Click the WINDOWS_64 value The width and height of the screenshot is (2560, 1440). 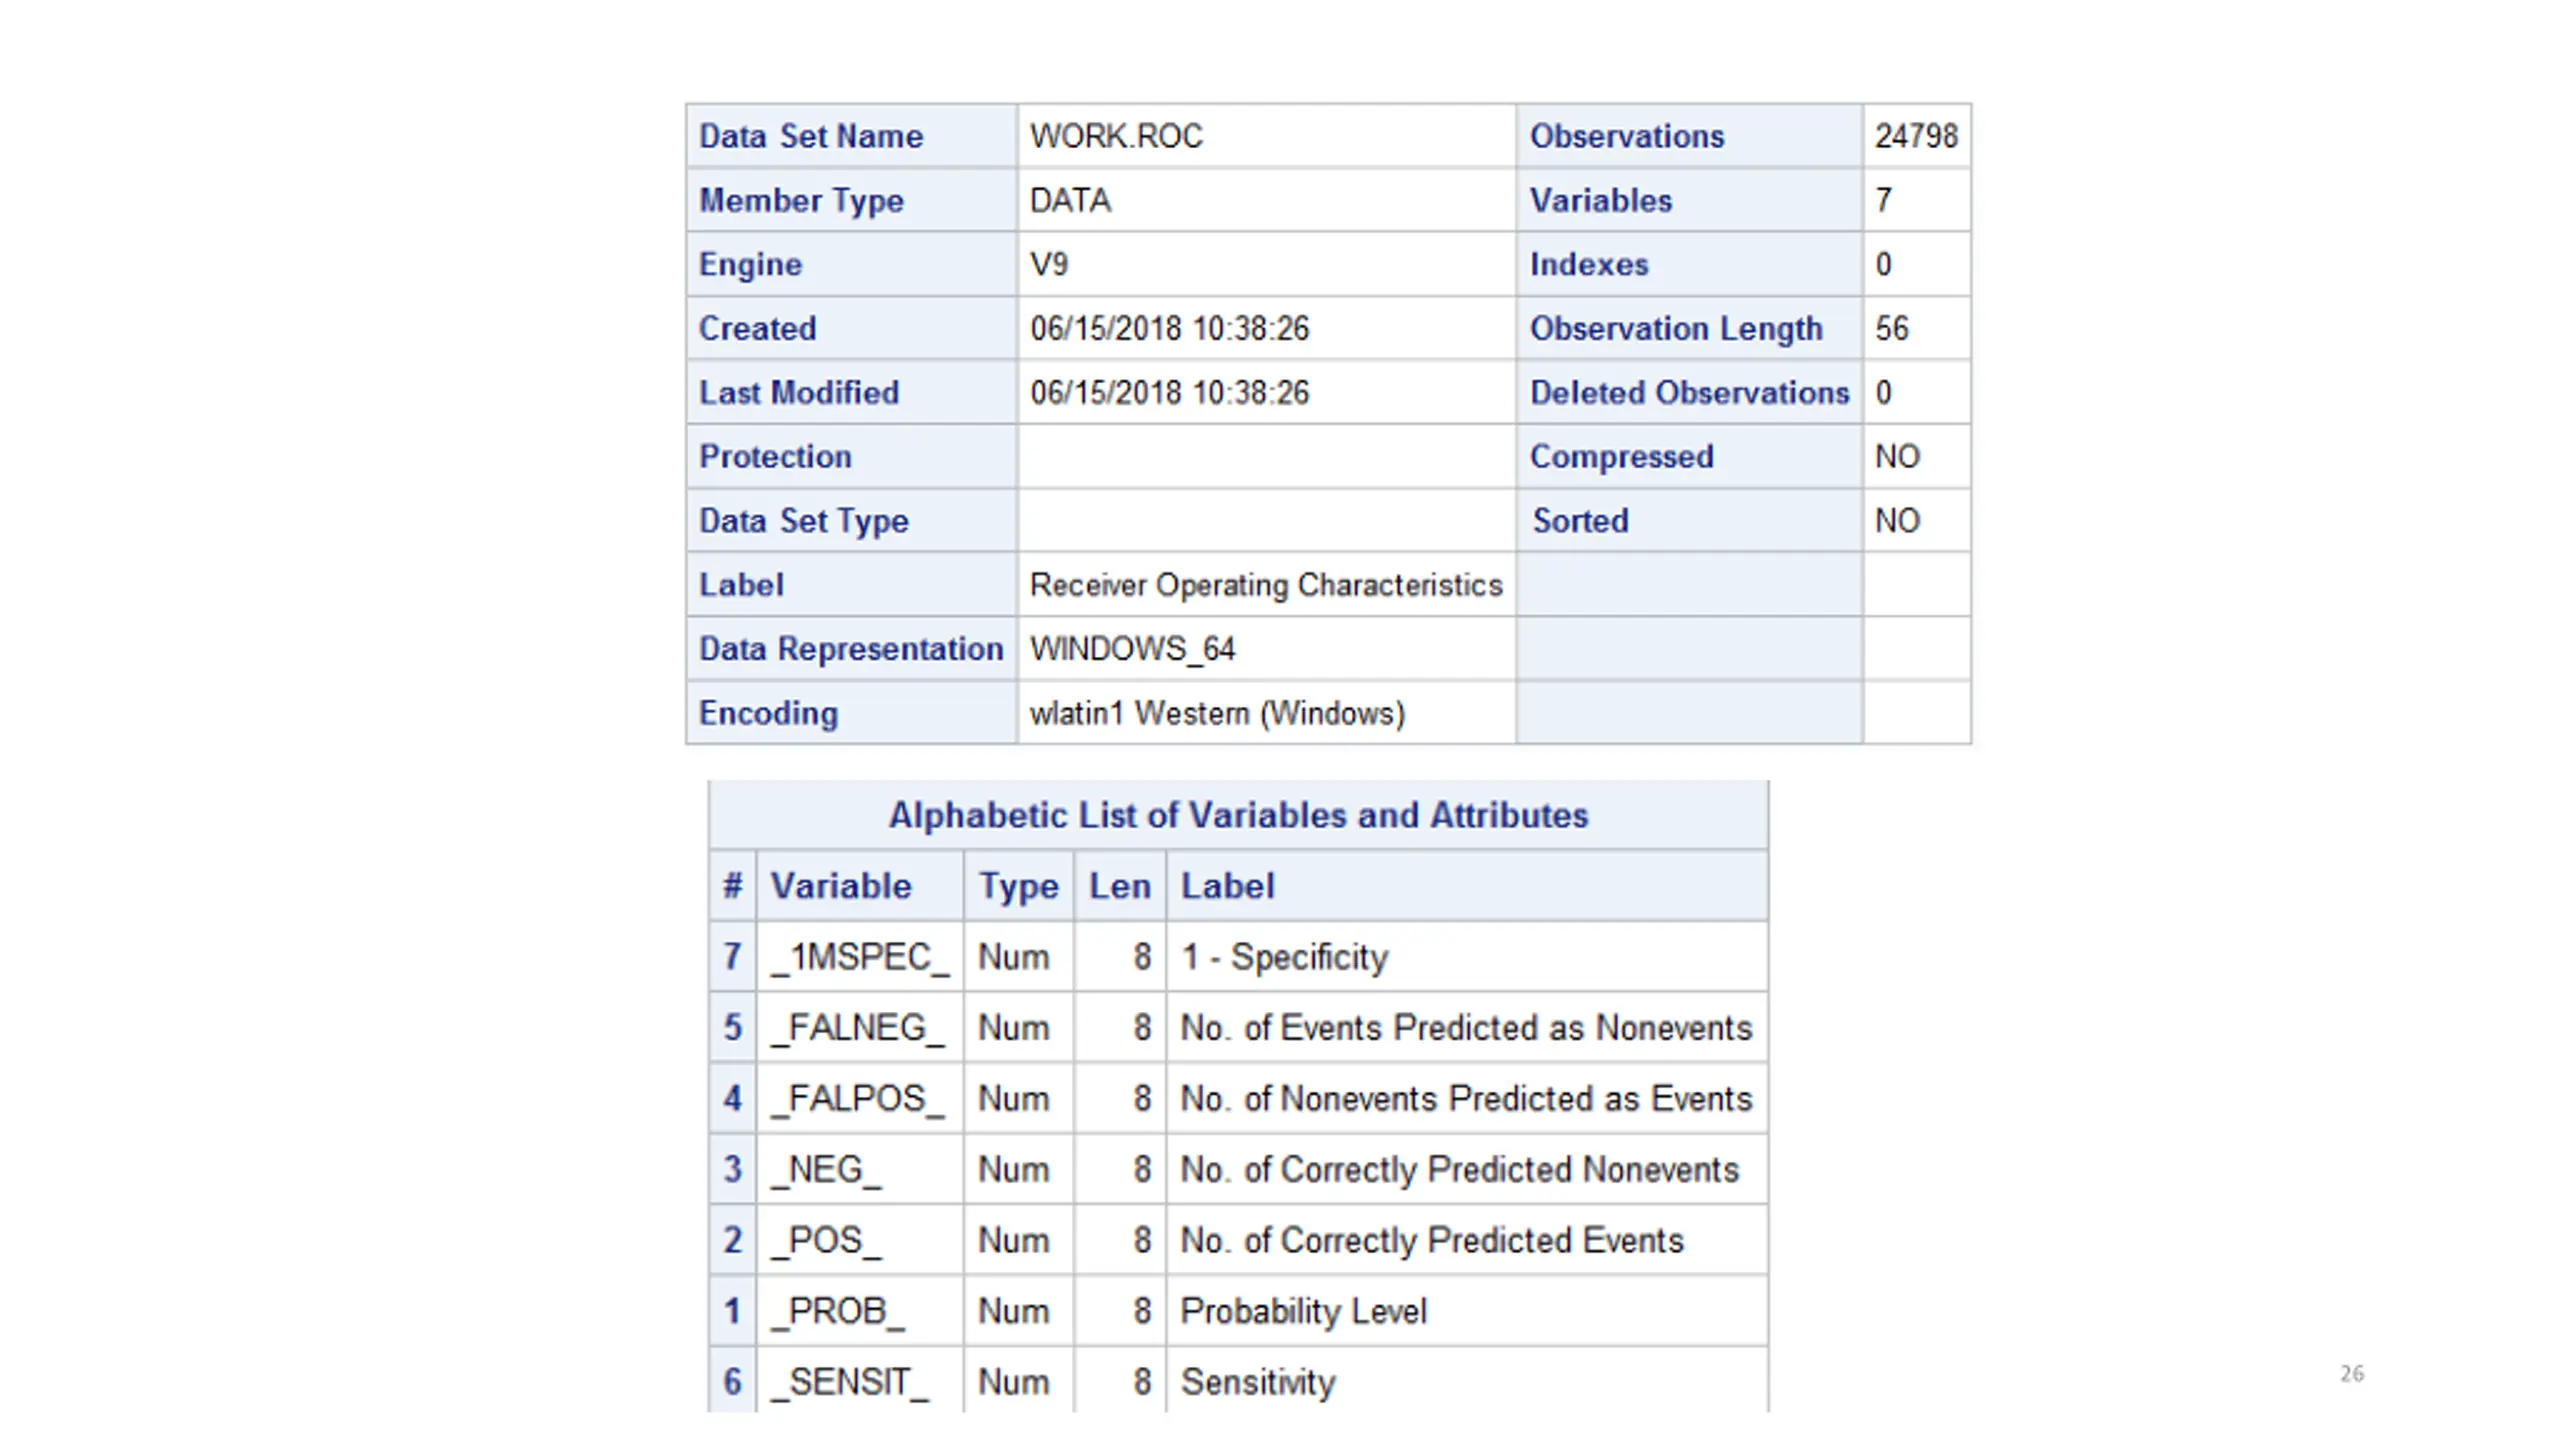point(1133,649)
